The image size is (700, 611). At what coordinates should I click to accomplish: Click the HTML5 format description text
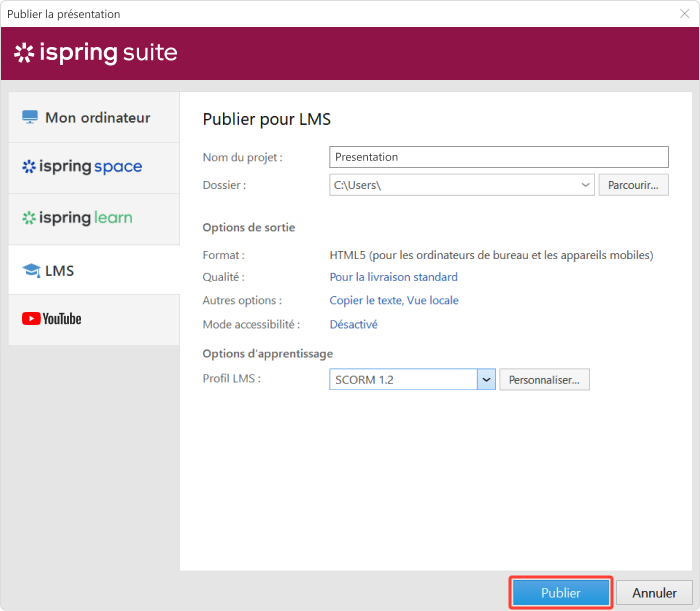(491, 255)
